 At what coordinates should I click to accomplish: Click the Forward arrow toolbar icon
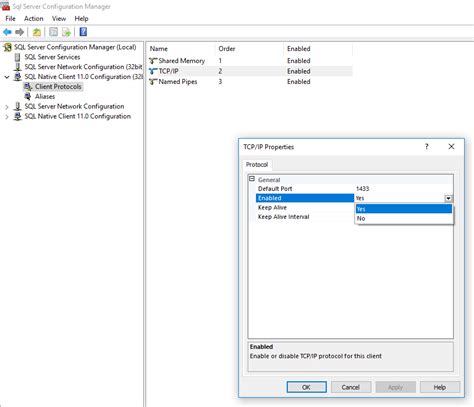tap(20, 32)
